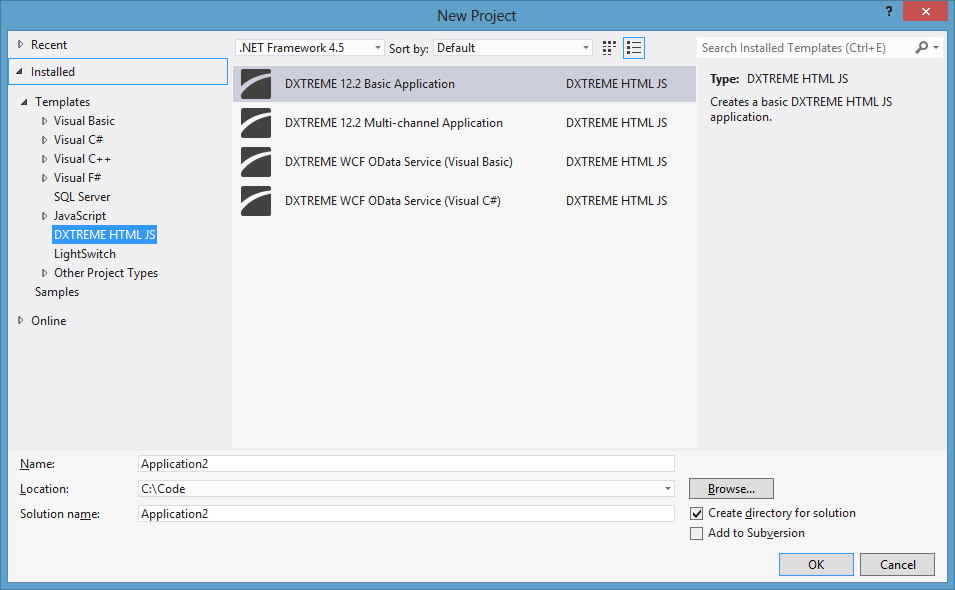The height and width of the screenshot is (590, 955).
Task: Click the Visual C++ category label
Action: [x=82, y=159]
